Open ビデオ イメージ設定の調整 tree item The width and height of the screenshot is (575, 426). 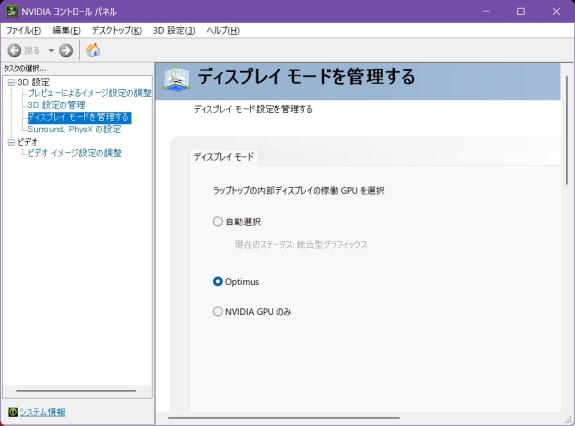click(x=74, y=153)
